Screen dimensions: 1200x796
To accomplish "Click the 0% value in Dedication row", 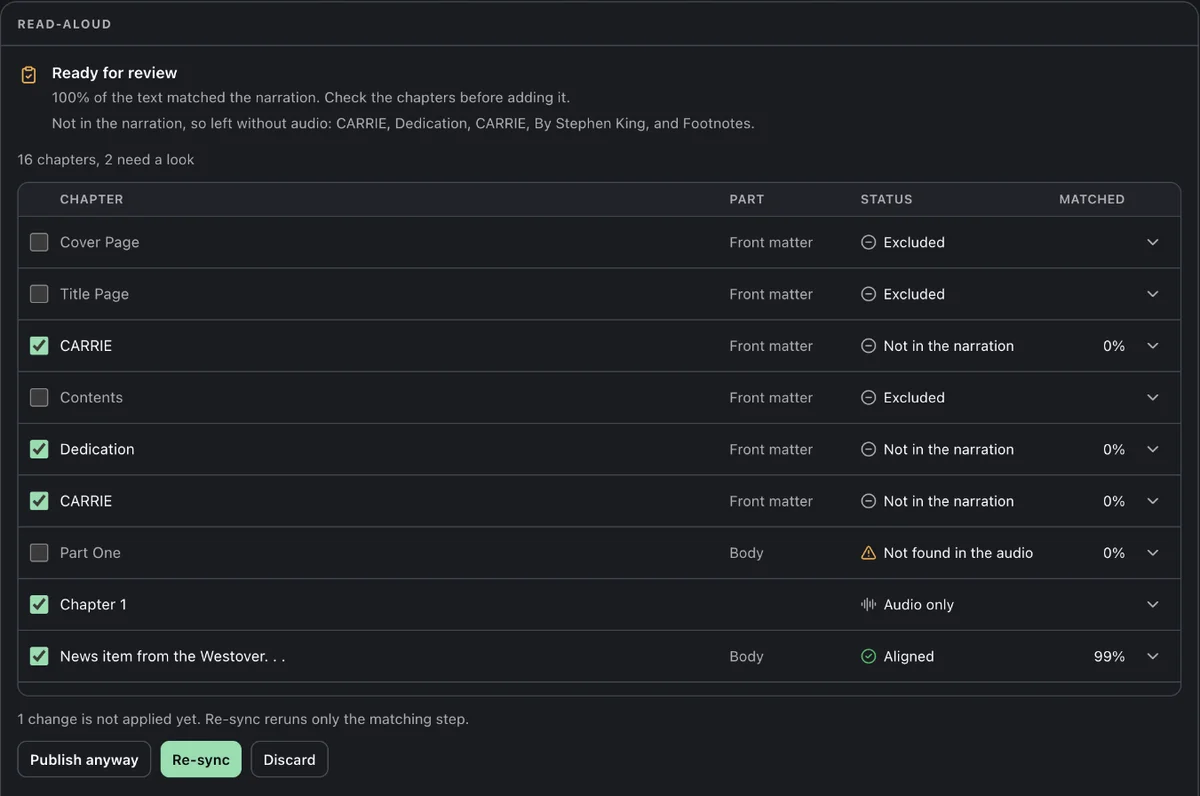I will pyautogui.click(x=1114, y=449).
